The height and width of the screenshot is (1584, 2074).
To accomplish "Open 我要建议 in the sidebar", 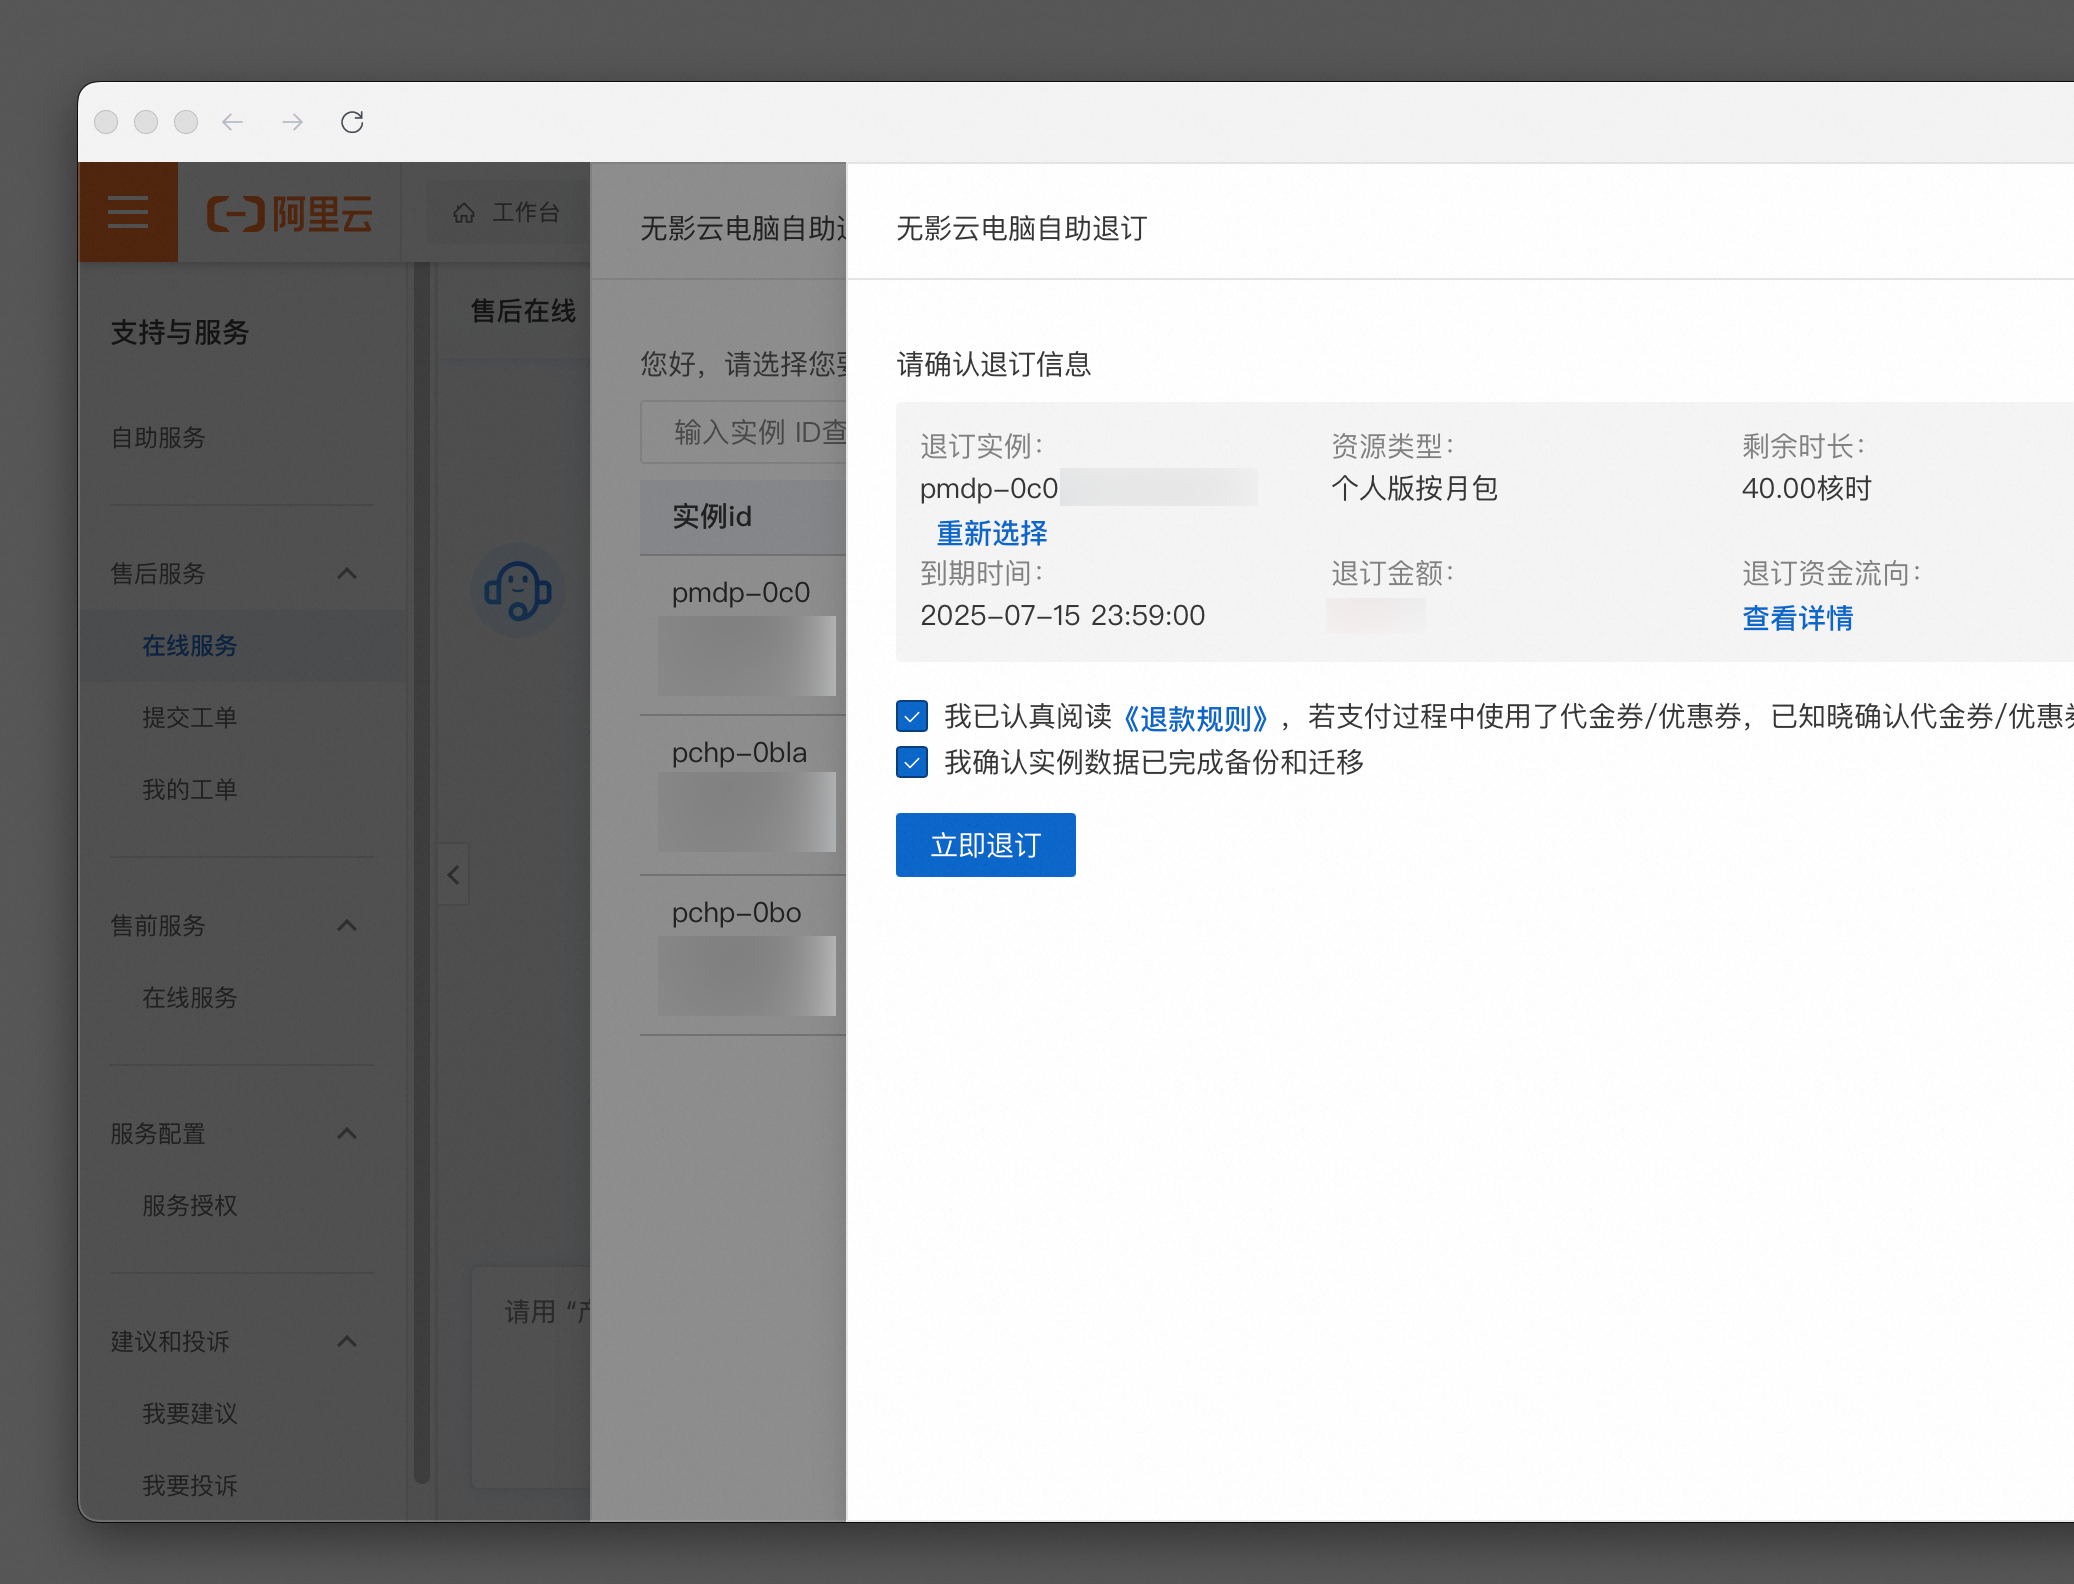I will click(x=190, y=1413).
